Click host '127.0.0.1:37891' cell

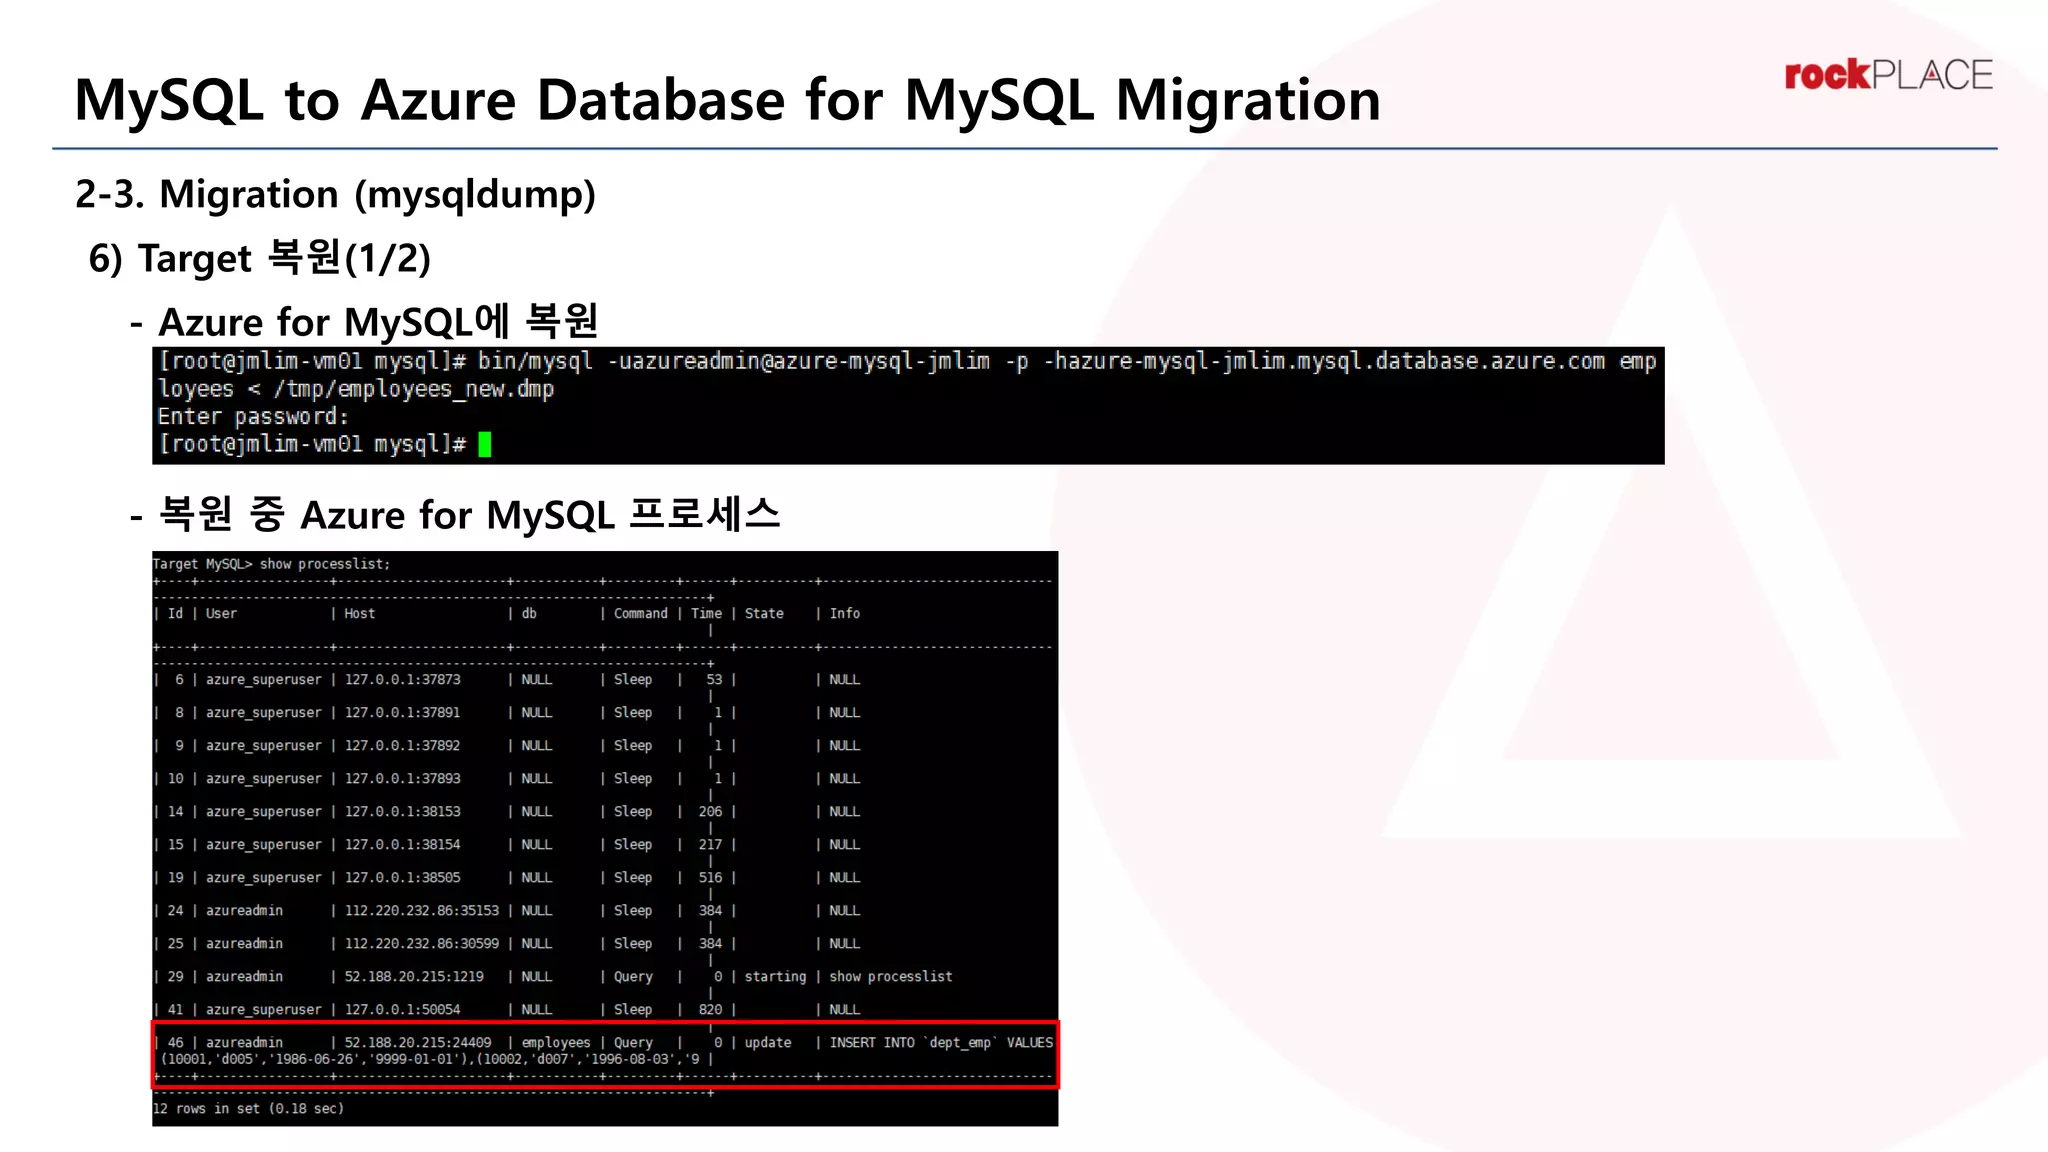coord(402,713)
